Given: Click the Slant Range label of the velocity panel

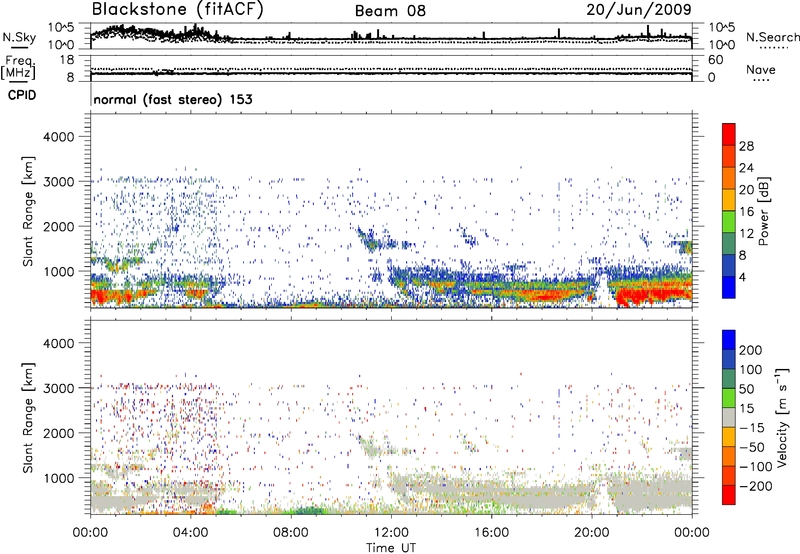Looking at the screenshot, I should [x=28, y=418].
